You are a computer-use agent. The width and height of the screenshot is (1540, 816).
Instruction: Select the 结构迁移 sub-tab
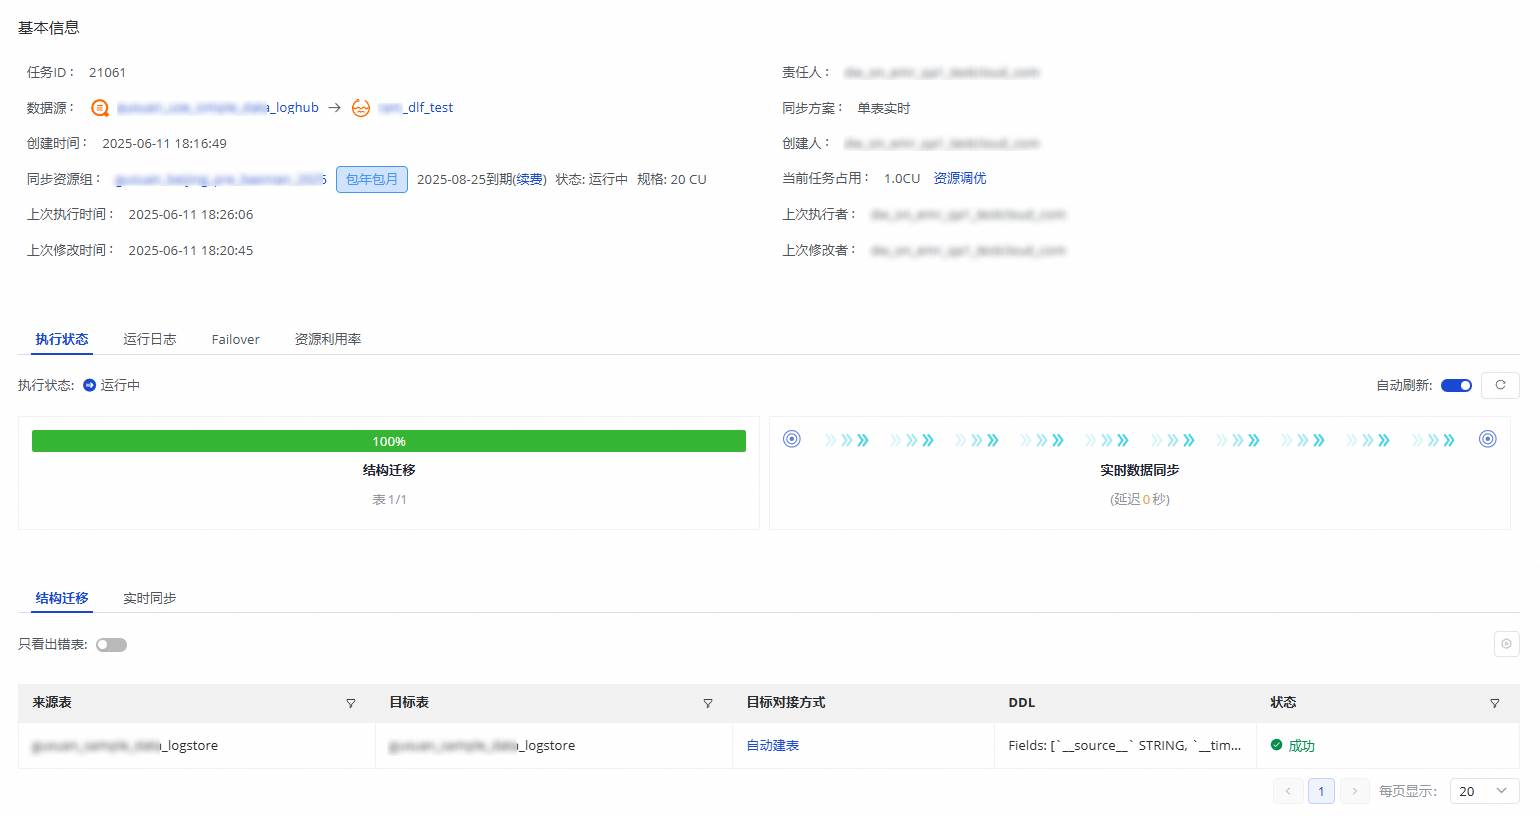click(x=62, y=598)
